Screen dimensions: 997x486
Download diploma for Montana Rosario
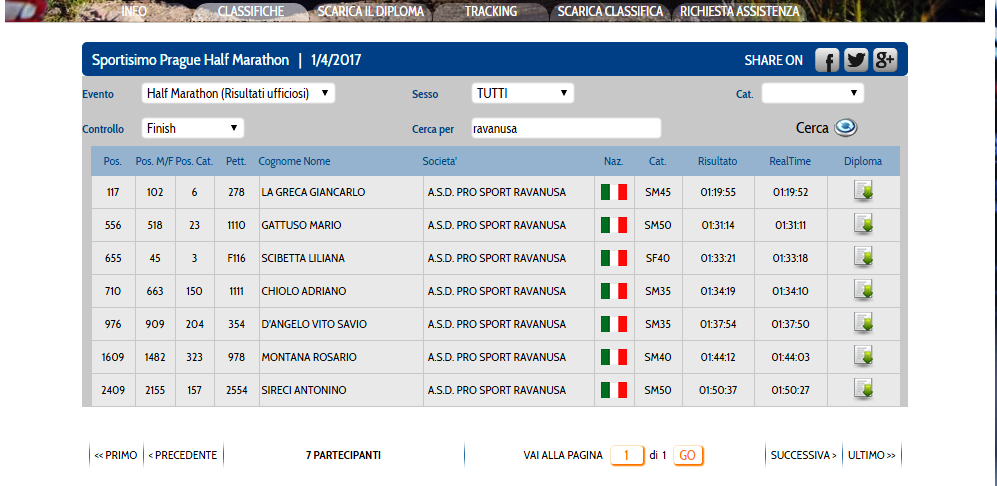tap(863, 357)
